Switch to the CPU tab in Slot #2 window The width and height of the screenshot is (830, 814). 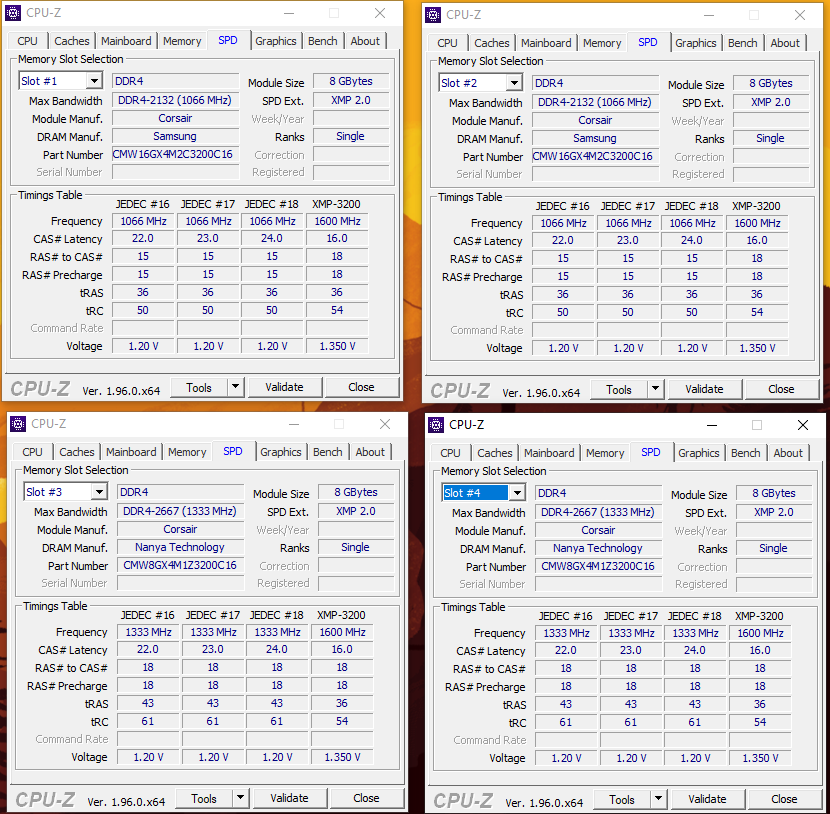447,43
